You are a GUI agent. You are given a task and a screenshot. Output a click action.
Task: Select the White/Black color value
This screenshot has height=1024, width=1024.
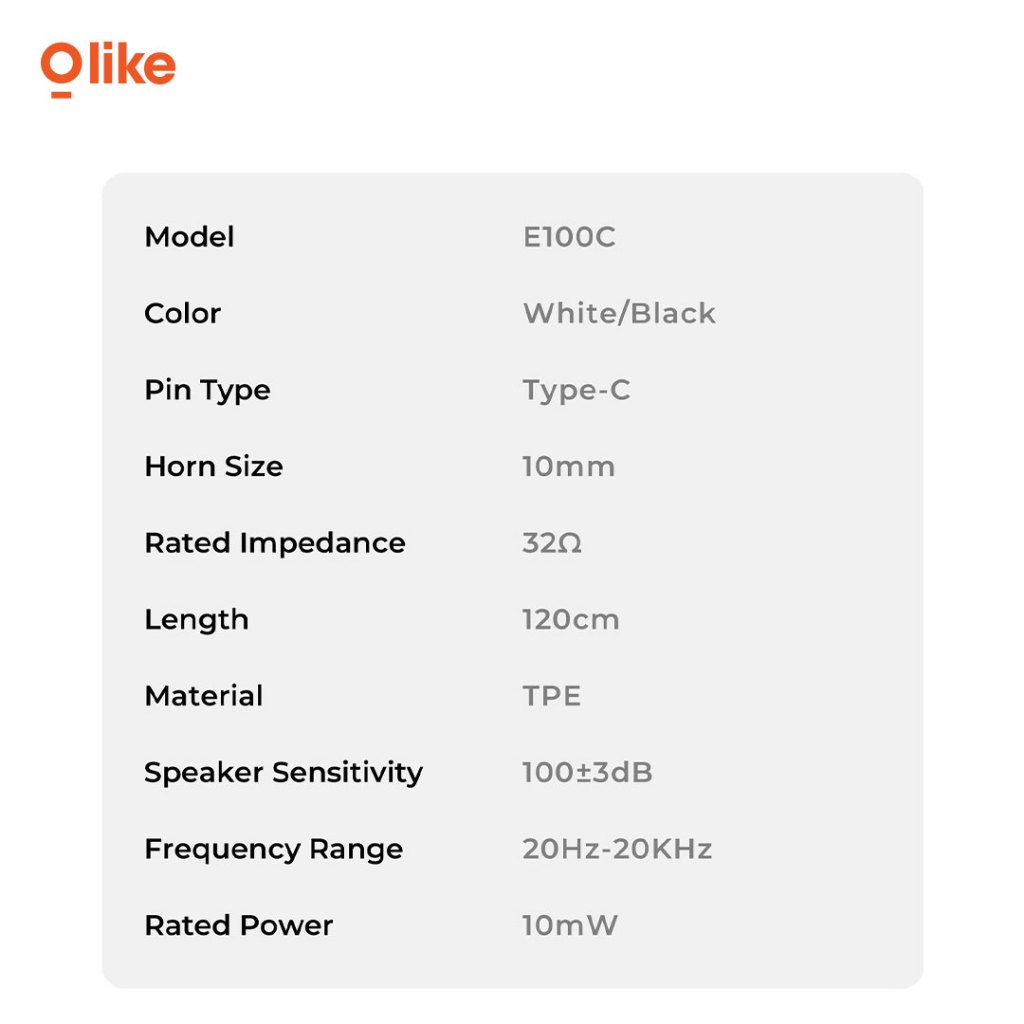point(619,313)
